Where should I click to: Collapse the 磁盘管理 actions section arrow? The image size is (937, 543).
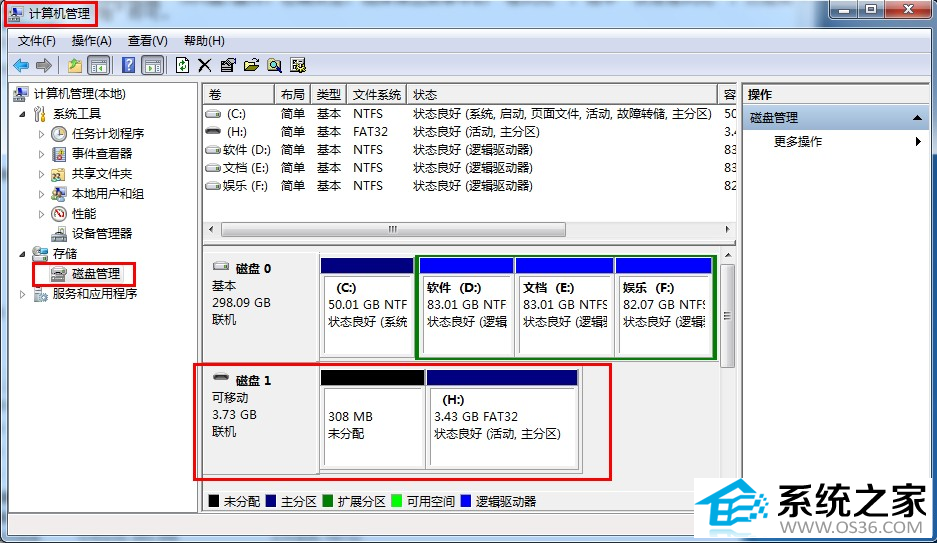(x=917, y=118)
